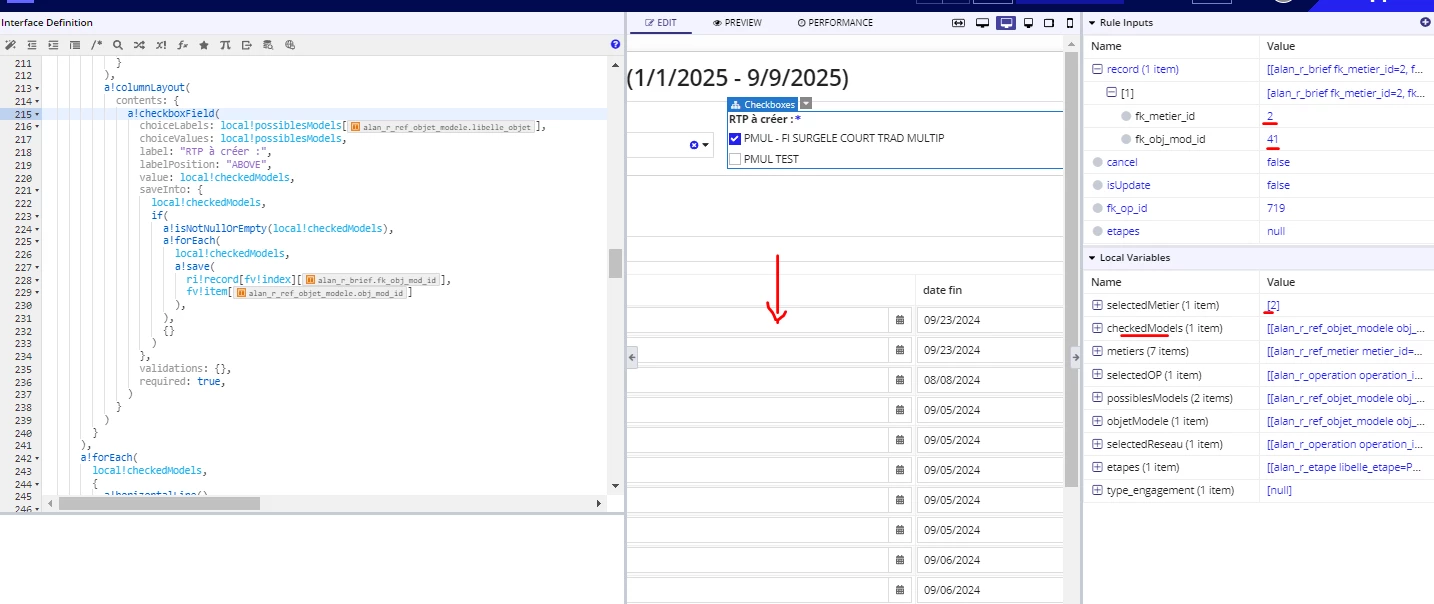The height and width of the screenshot is (604, 1434).
Task: Open editor help question mark icon
Action: pyautogui.click(x=615, y=45)
